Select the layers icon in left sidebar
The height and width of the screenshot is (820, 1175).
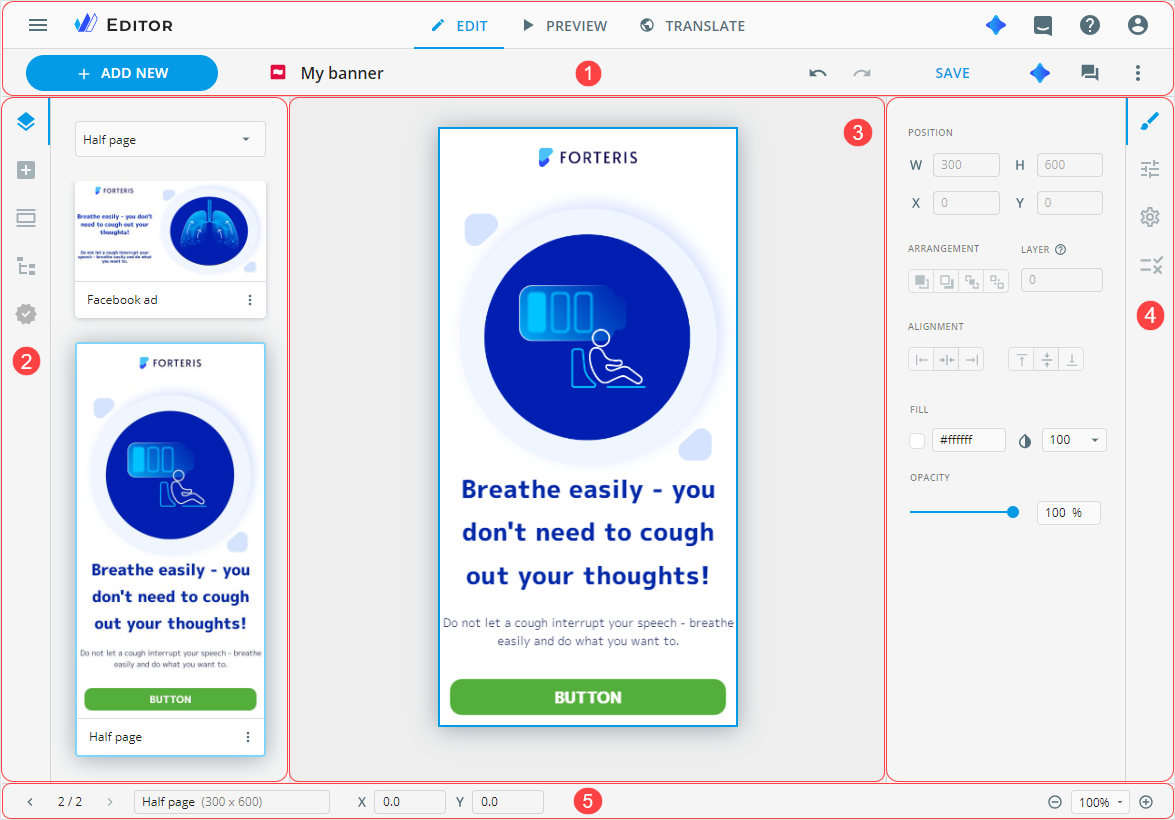[26, 122]
